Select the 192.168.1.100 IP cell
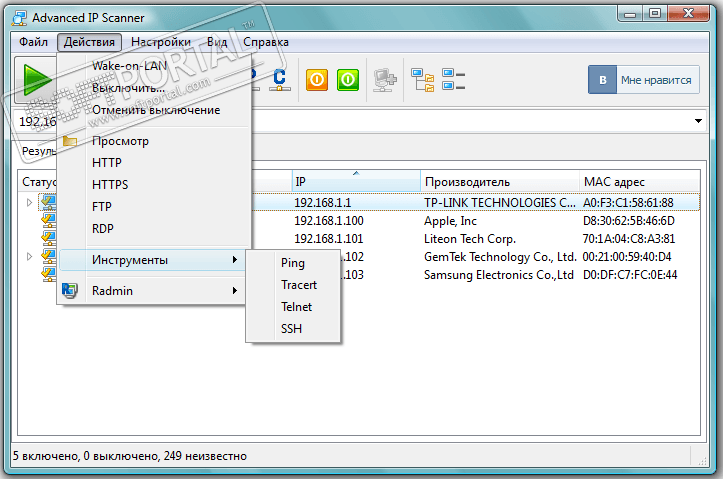This screenshot has width=723, height=479. tap(329, 221)
